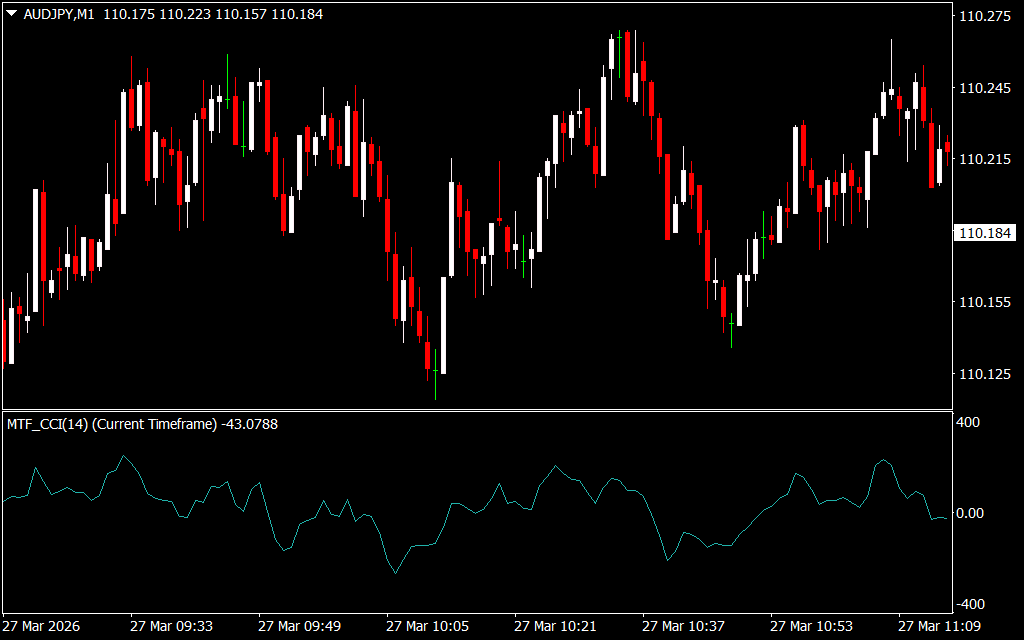Click the 27 Mar 09:33 time label
Image resolution: width=1024 pixels, height=640 pixels.
click(x=171, y=626)
